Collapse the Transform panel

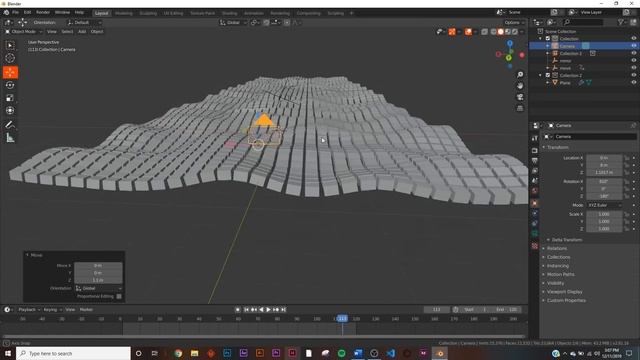(x=558, y=147)
